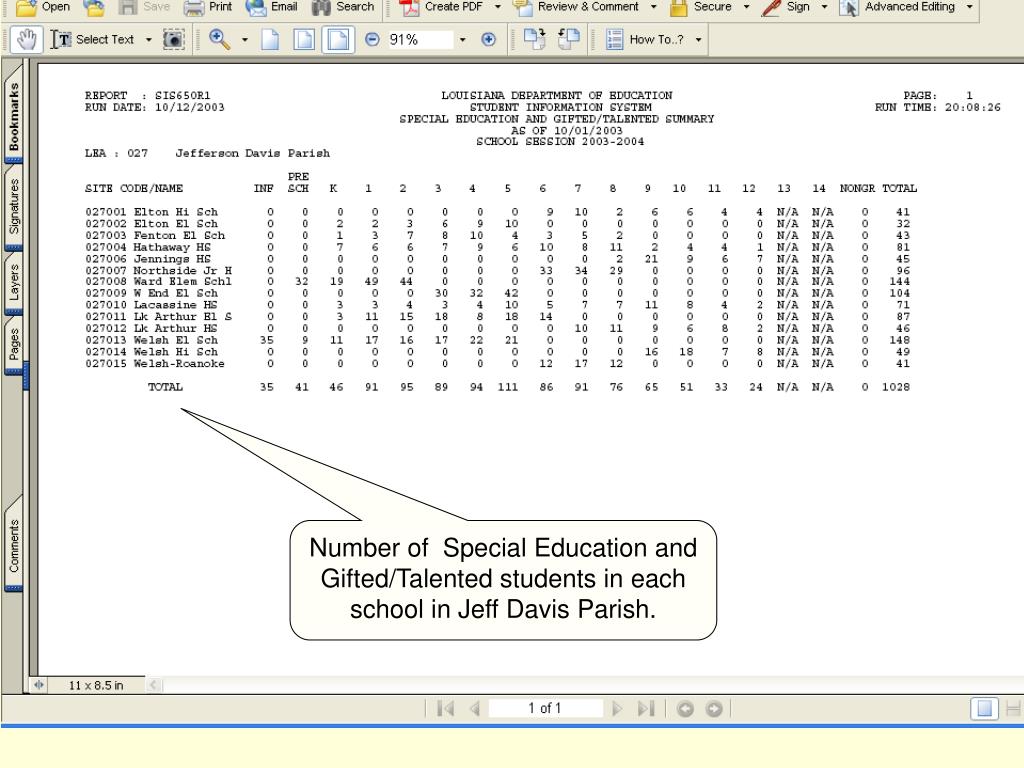Click row 027008 Ward Elem Schl
The image size is (1024, 768).
[497, 281]
